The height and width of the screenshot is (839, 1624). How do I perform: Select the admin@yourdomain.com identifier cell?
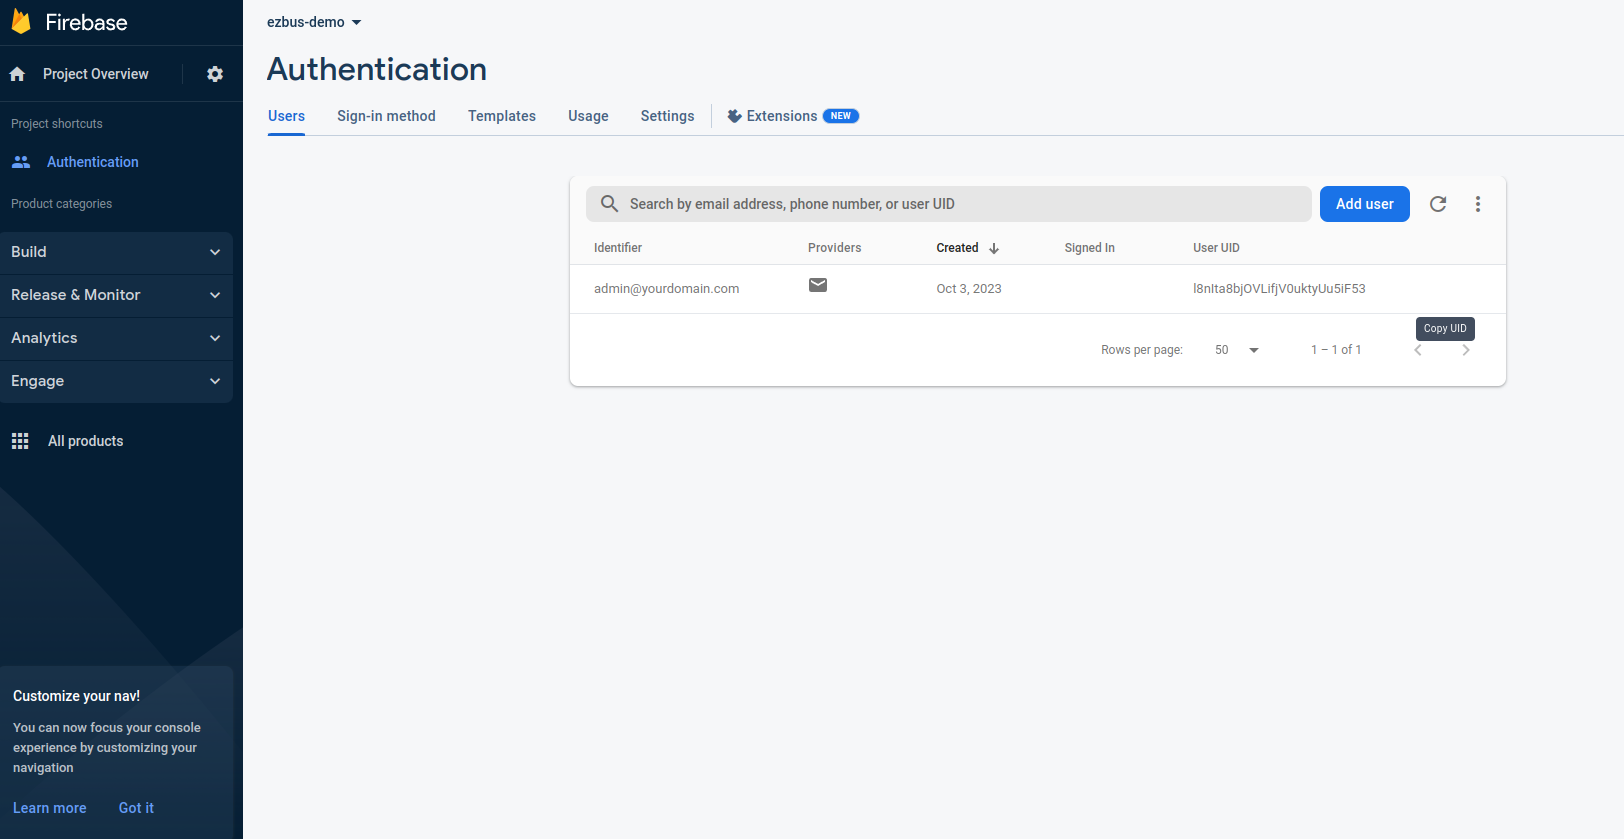pos(667,289)
